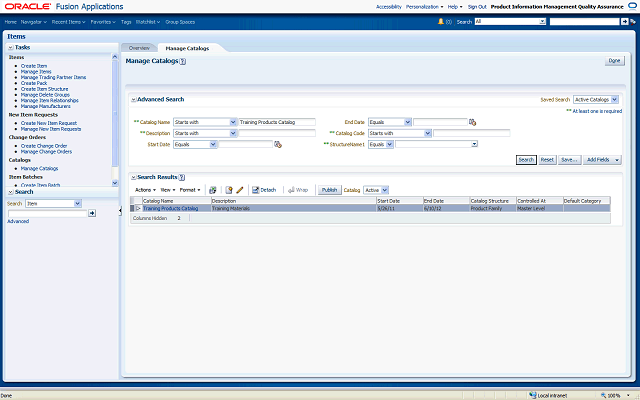640x400 pixels.
Task: Click the export icon beside Format menu
Action: [x=212, y=189]
